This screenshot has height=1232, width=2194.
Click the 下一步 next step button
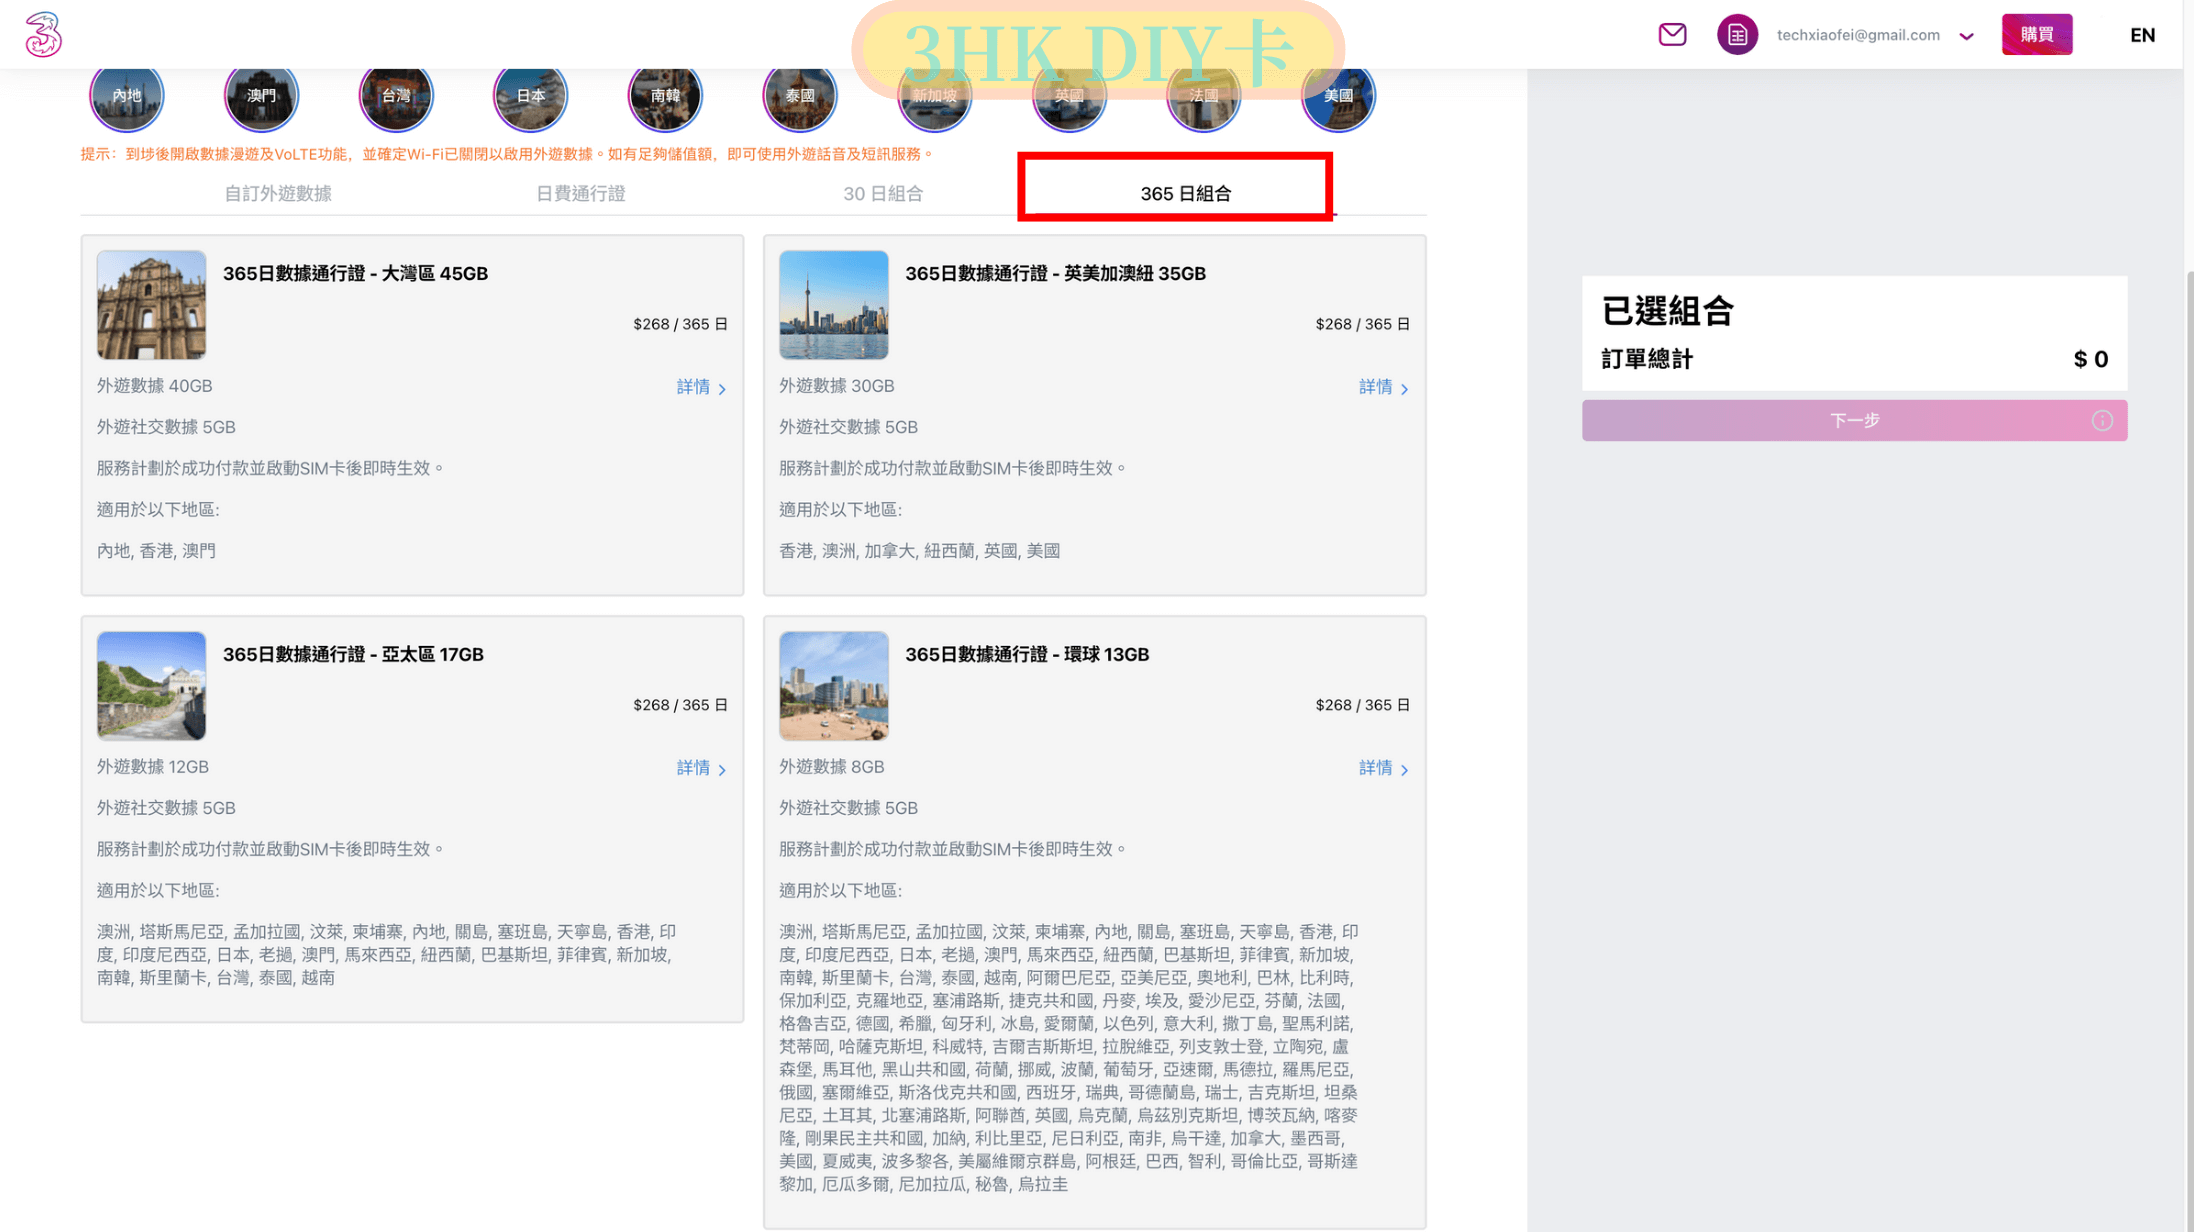[x=1854, y=421]
